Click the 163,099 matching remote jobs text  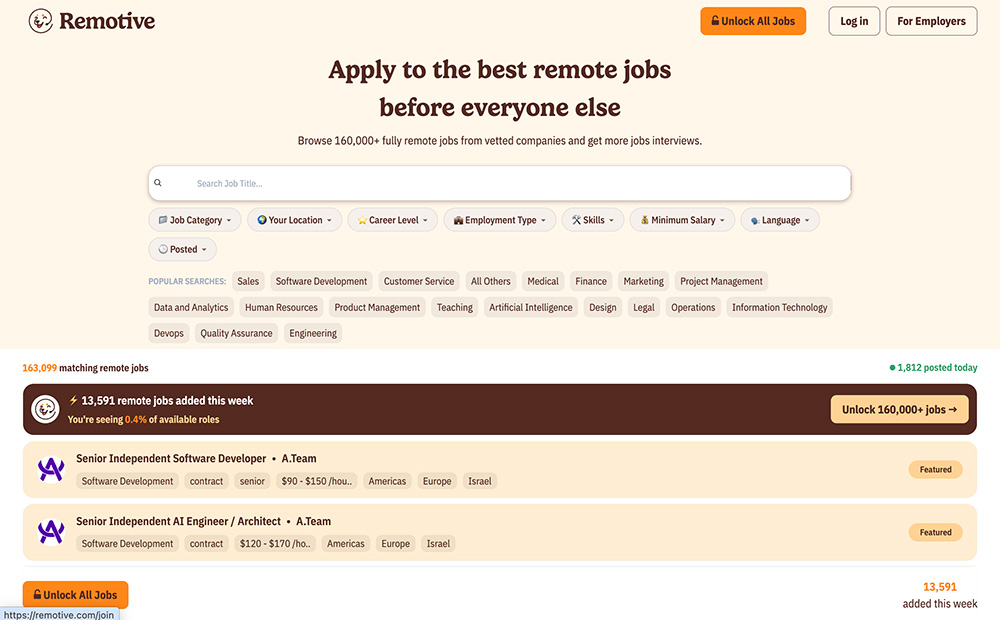pyautogui.click(x=85, y=368)
